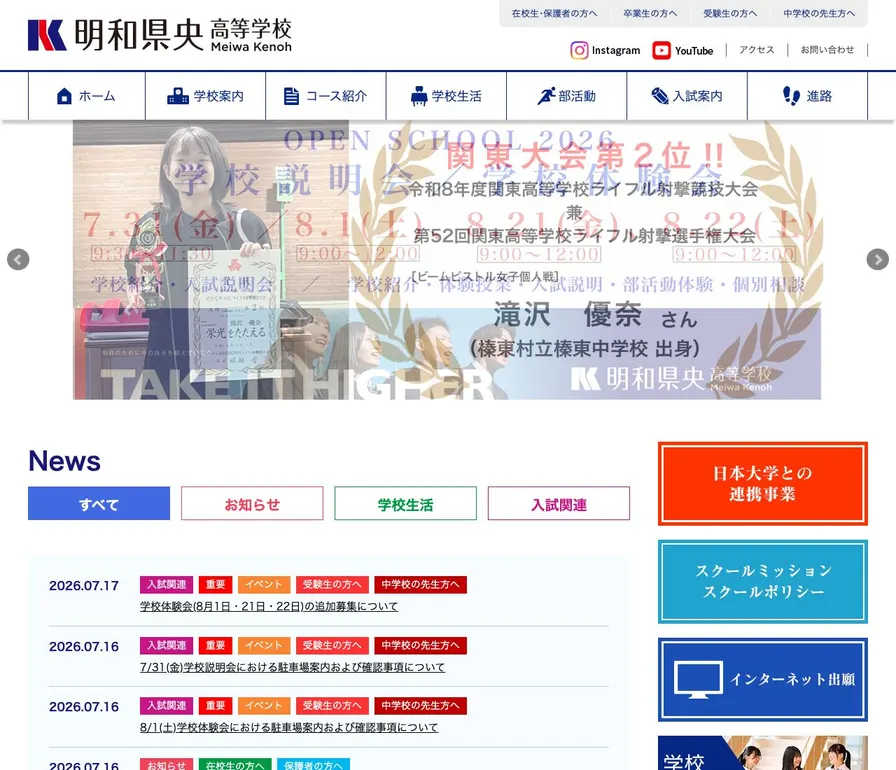The width and height of the screenshot is (896, 770).
Task: Select the コース紹介 menu item
Action: 326,96
